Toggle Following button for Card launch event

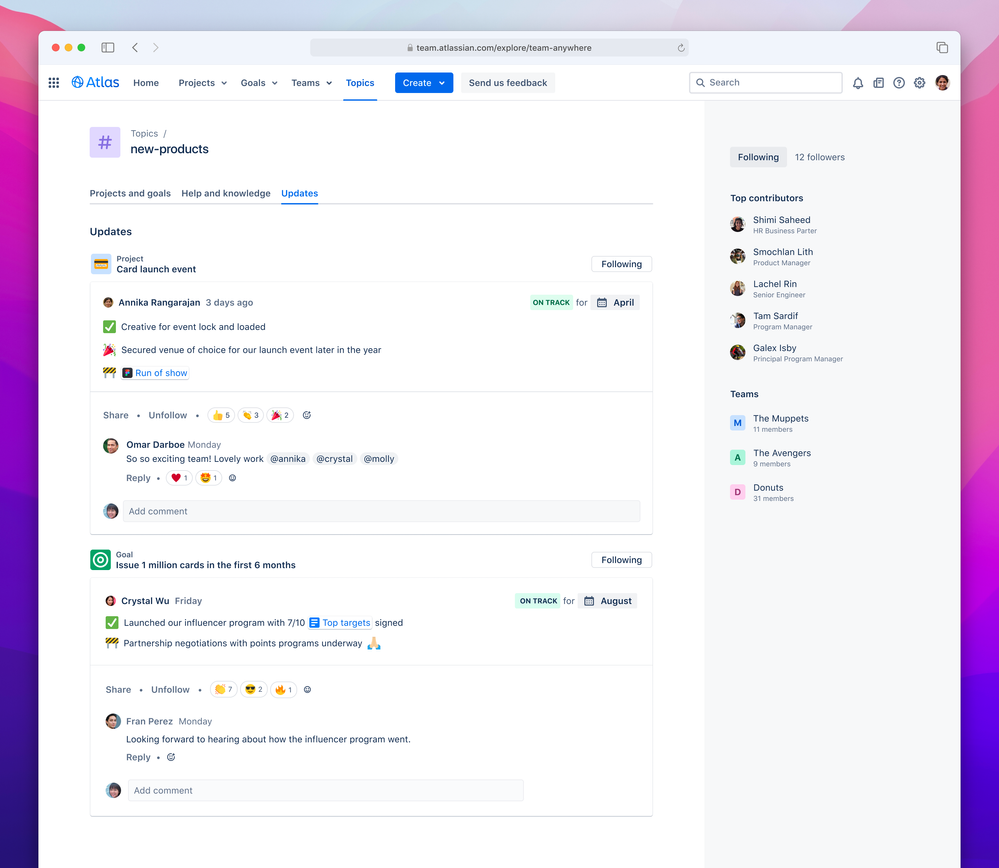(621, 264)
